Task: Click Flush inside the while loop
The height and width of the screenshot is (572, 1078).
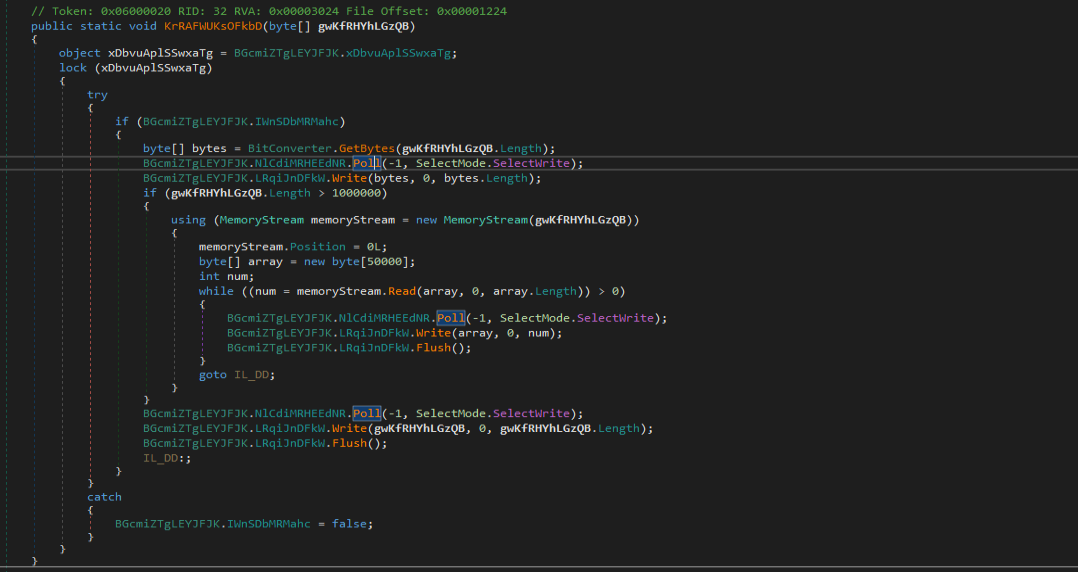Action: point(433,348)
